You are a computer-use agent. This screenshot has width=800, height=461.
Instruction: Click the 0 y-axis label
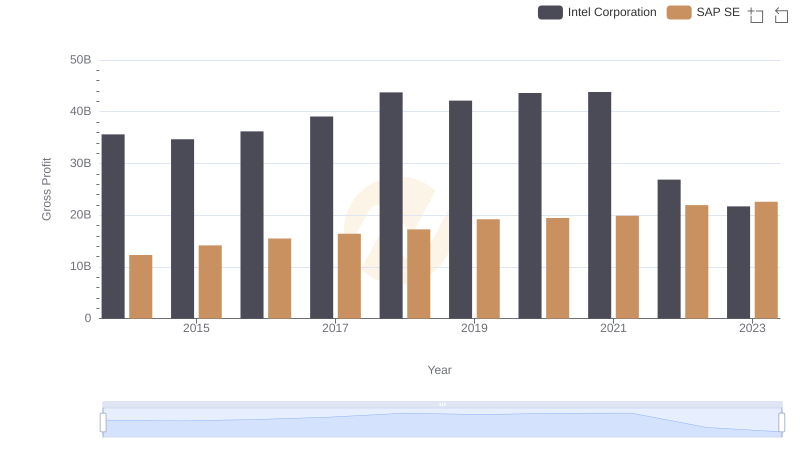[88, 319]
